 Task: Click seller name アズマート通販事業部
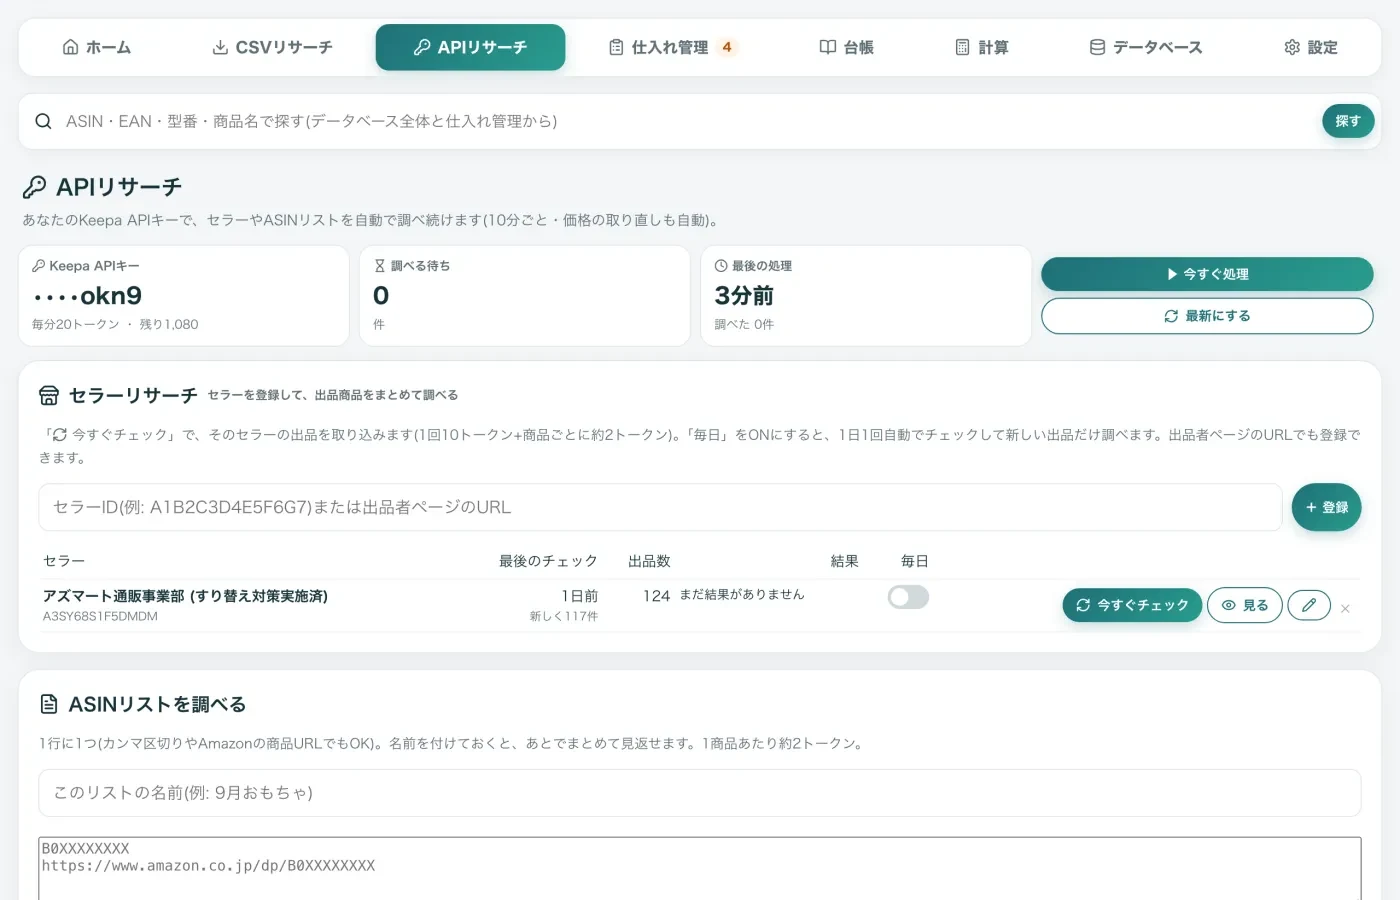[185, 596]
